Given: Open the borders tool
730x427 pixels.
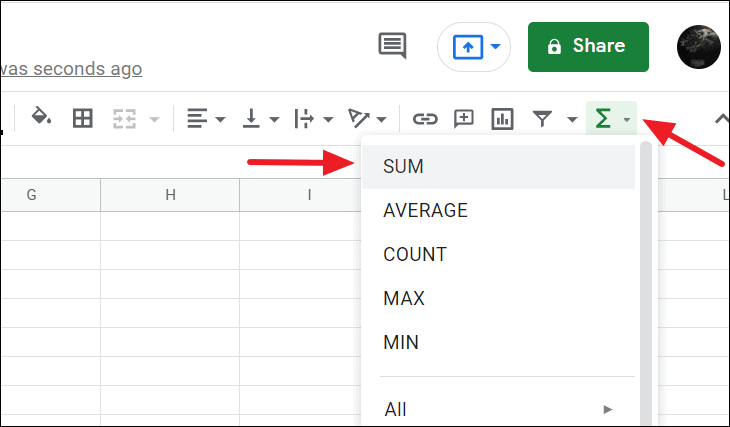Looking at the screenshot, I should click(x=83, y=119).
